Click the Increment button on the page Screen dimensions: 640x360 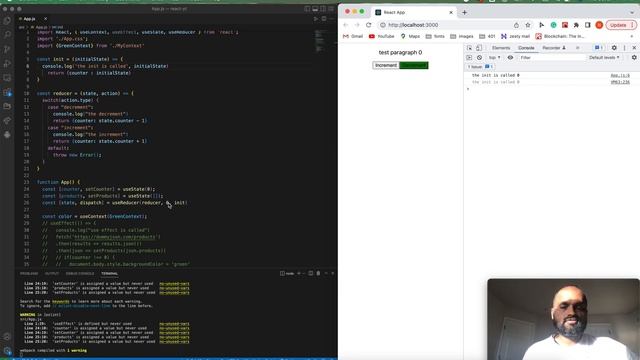pos(386,65)
